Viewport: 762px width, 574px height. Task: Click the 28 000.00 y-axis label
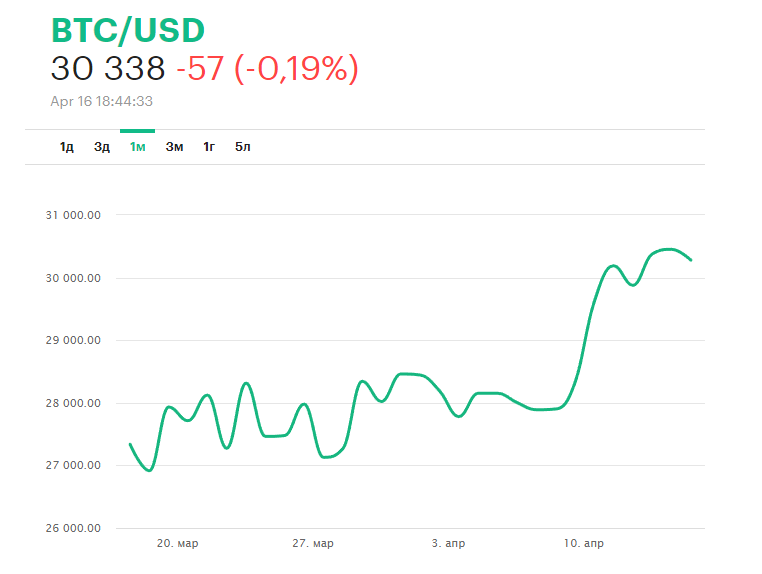coord(75,404)
